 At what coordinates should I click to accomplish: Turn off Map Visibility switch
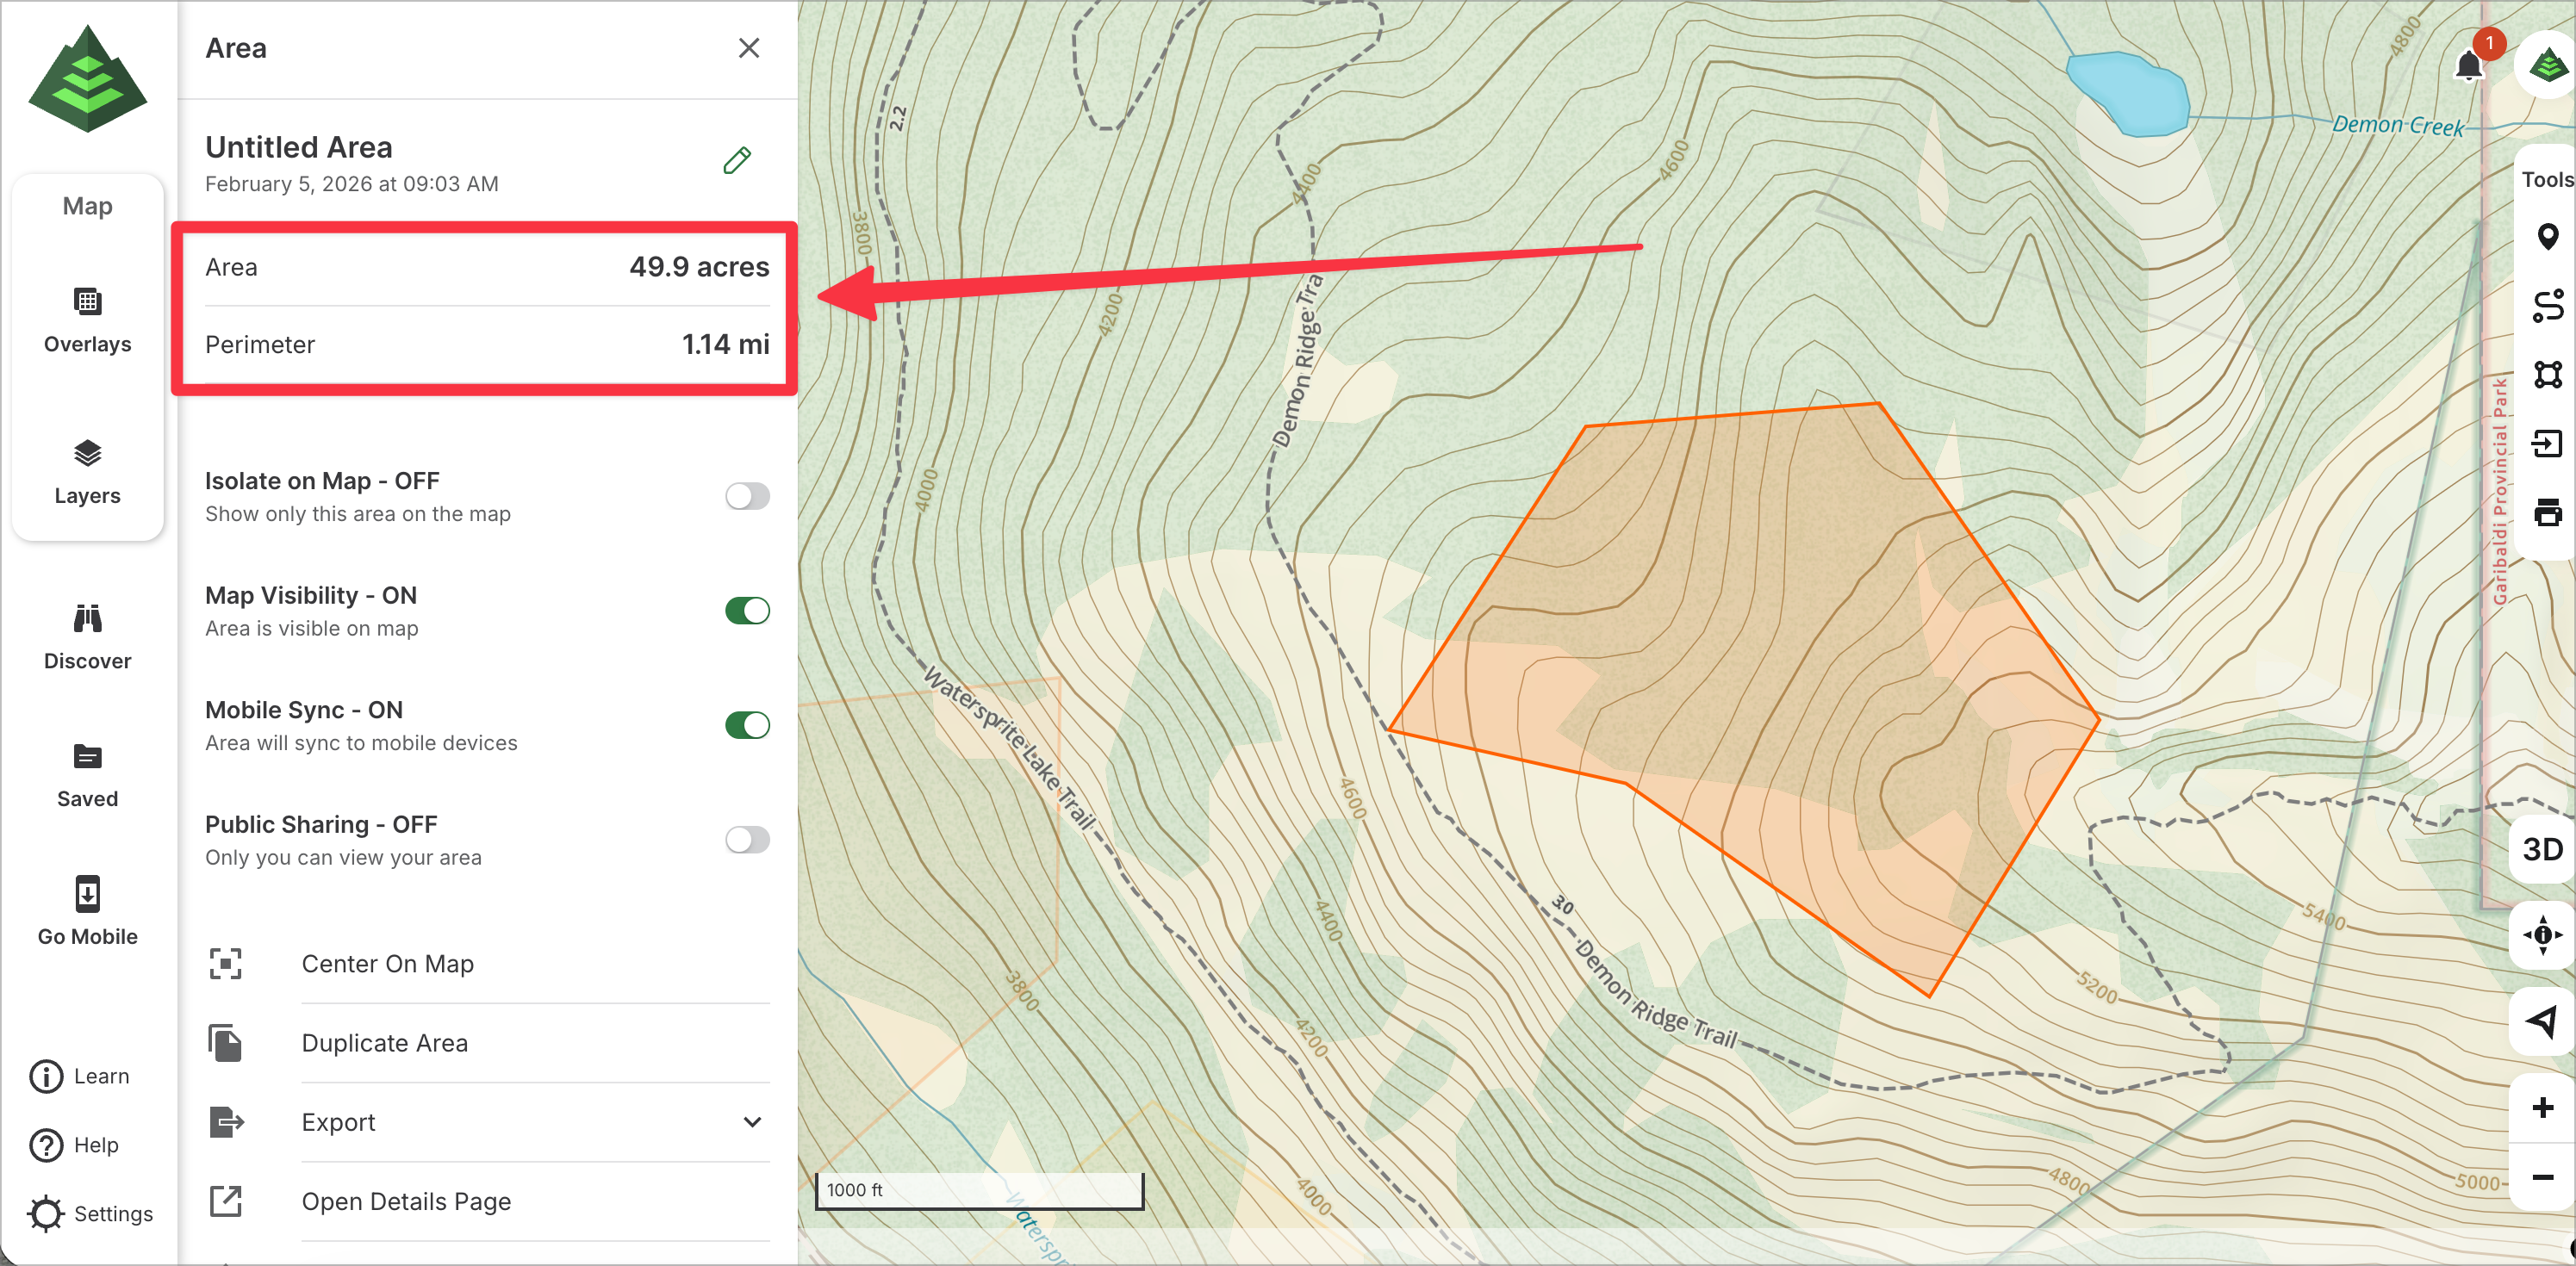747,611
